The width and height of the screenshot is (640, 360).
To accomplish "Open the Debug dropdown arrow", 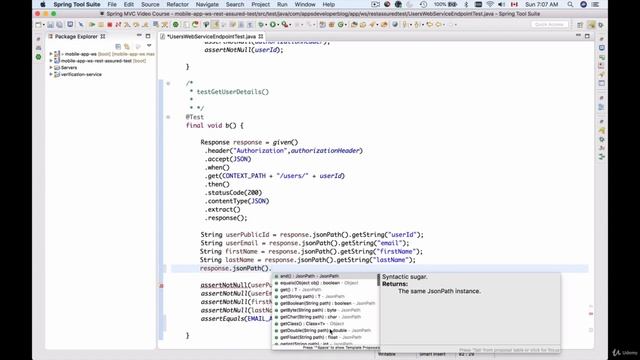I will [x=266, y=25].
